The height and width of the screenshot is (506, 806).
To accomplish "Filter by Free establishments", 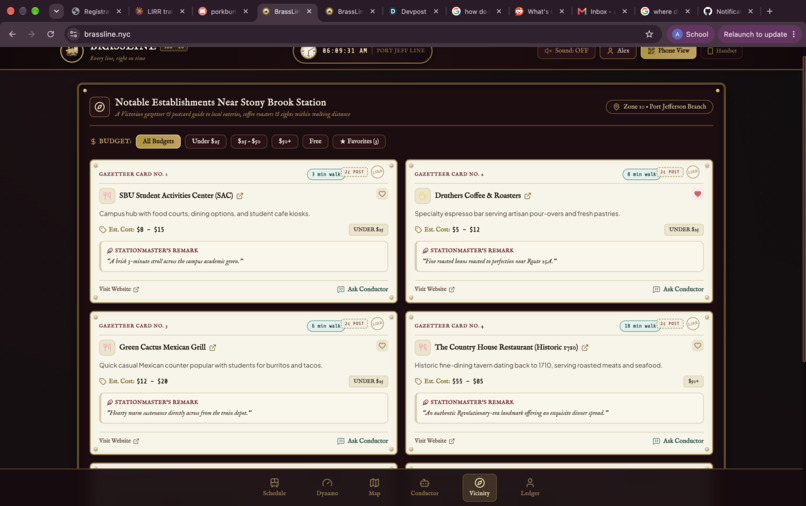I will tap(315, 141).
